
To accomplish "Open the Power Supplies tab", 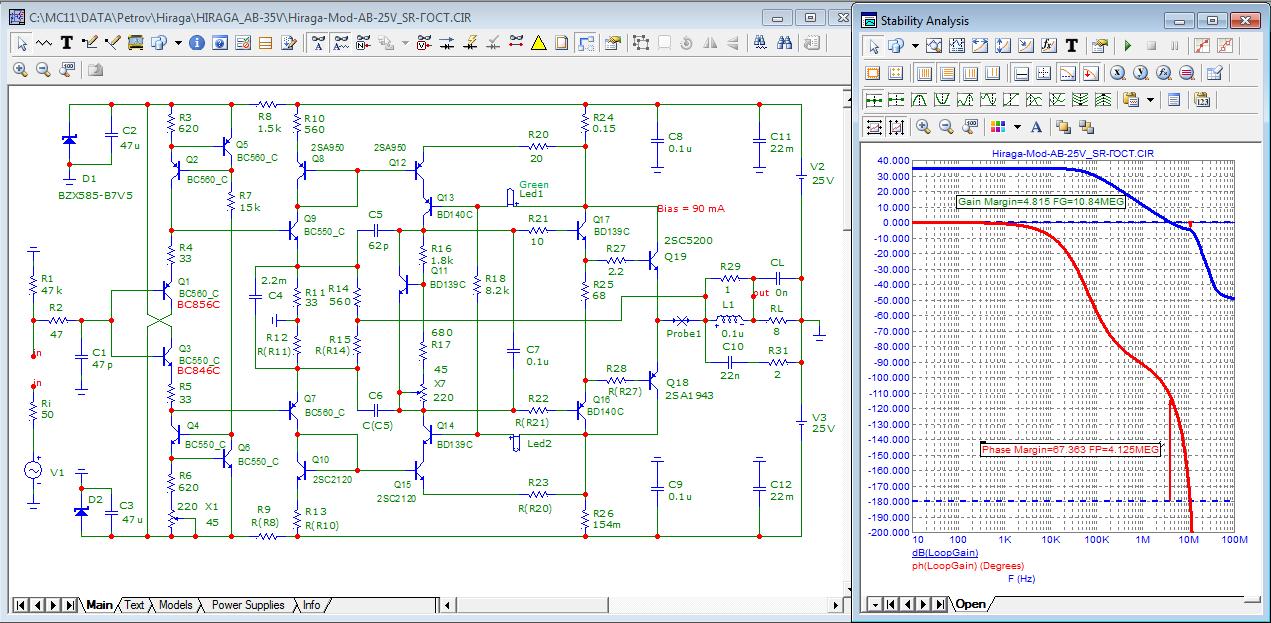I will point(248,605).
